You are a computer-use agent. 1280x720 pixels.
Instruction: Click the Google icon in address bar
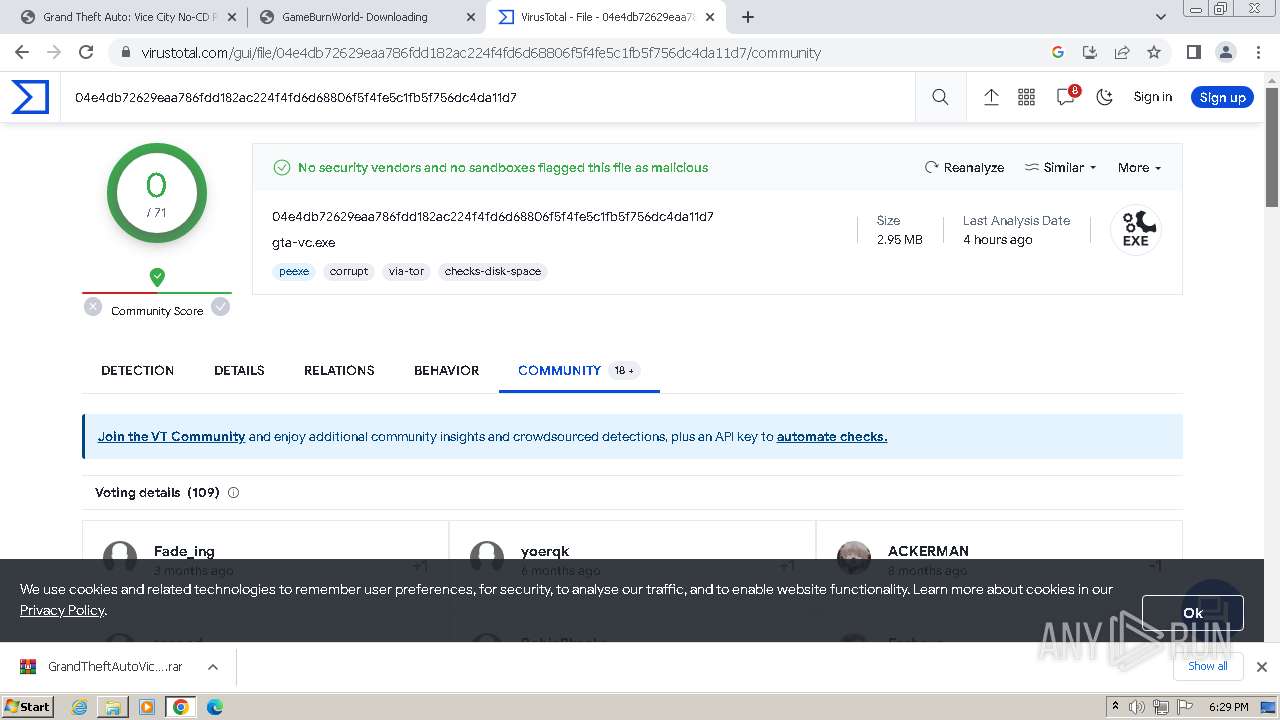[x=1058, y=52]
